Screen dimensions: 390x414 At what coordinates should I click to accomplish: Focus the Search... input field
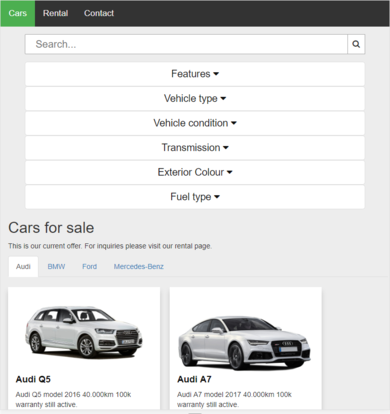[186, 44]
